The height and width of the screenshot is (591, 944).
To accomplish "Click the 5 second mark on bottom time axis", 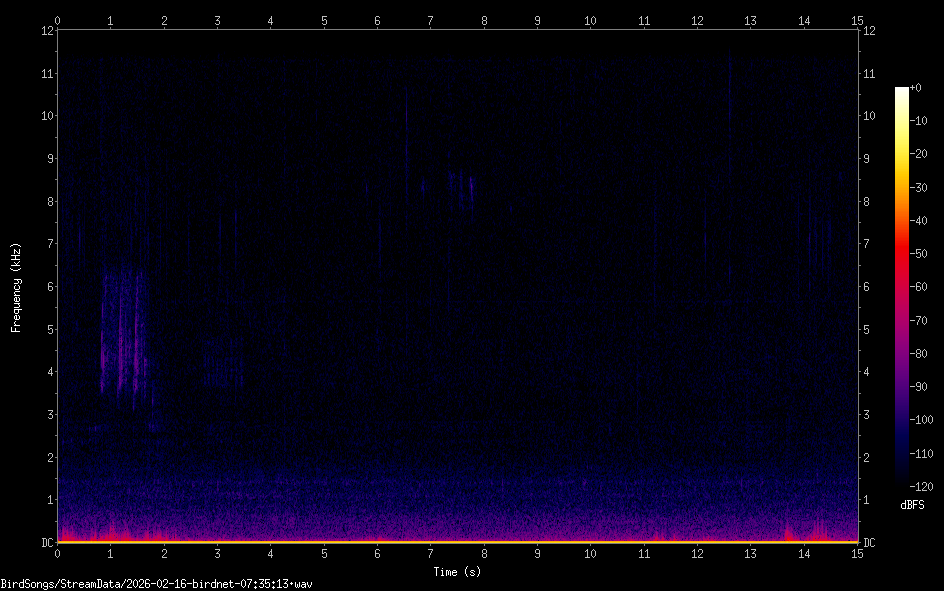I will pos(324,553).
